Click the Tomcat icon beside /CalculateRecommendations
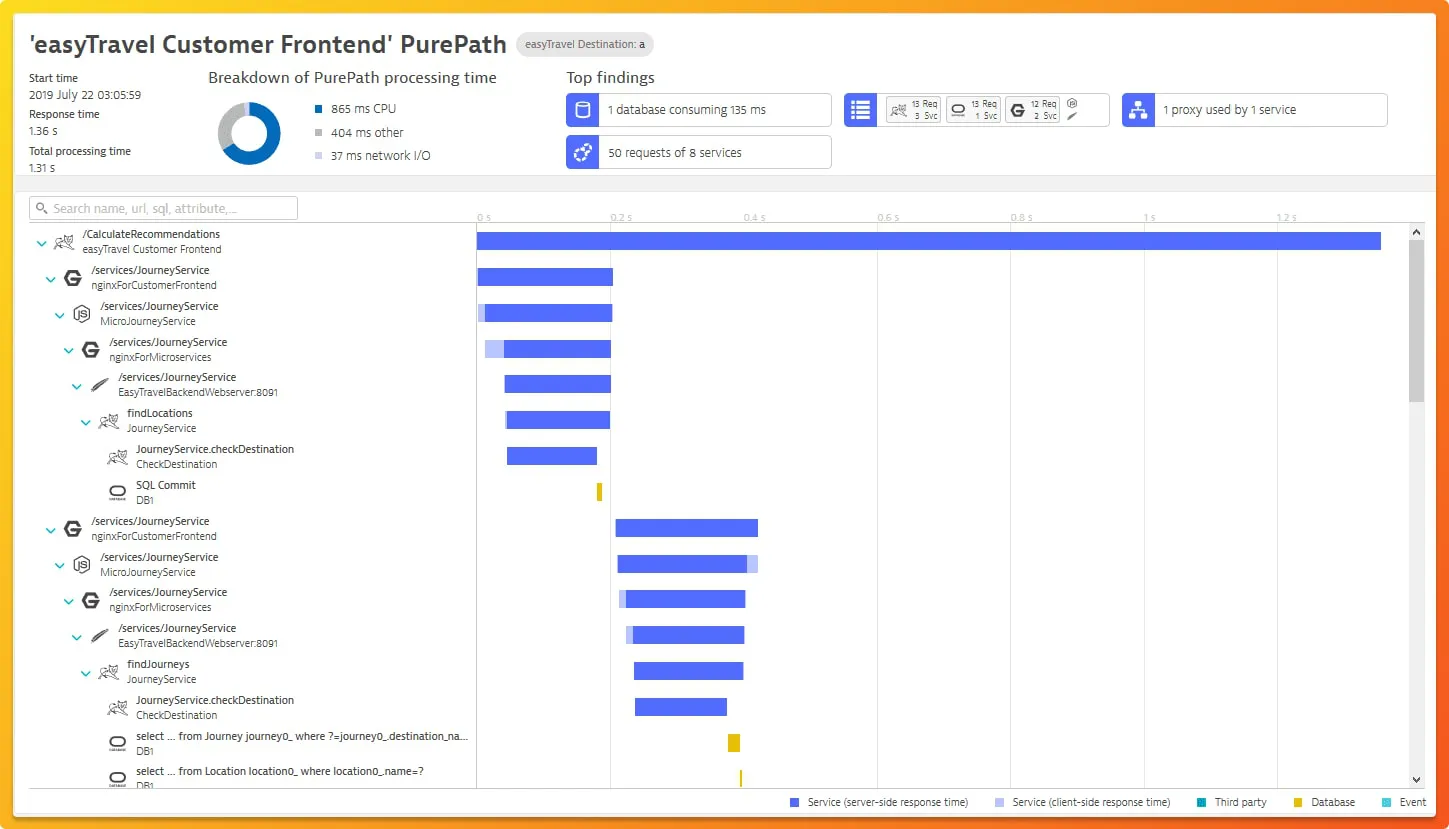This screenshot has height=829, width=1449. pyautogui.click(x=64, y=242)
